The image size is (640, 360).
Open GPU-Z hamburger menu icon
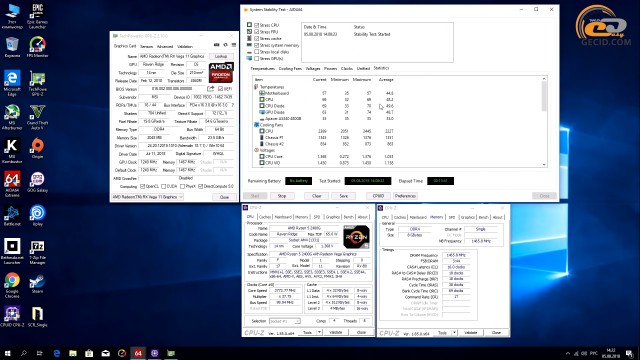pyautogui.click(x=233, y=45)
